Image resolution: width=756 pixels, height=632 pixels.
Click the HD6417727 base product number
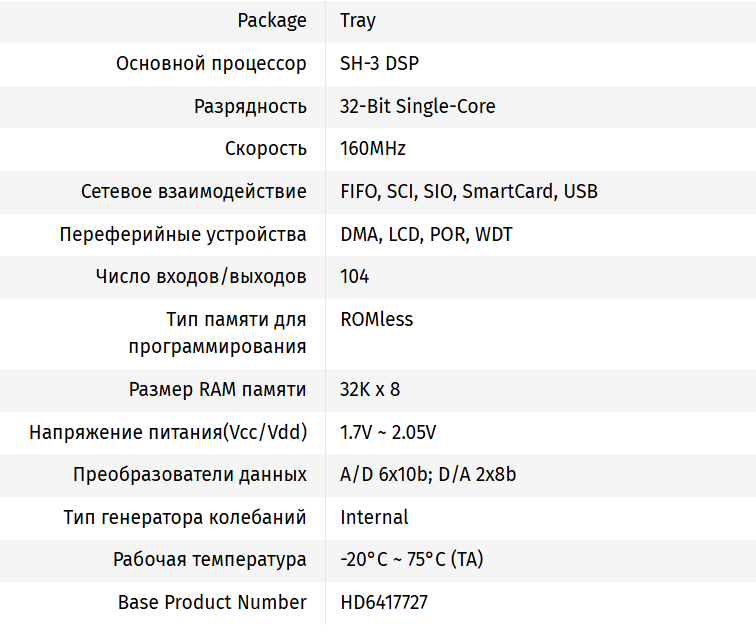(x=384, y=603)
